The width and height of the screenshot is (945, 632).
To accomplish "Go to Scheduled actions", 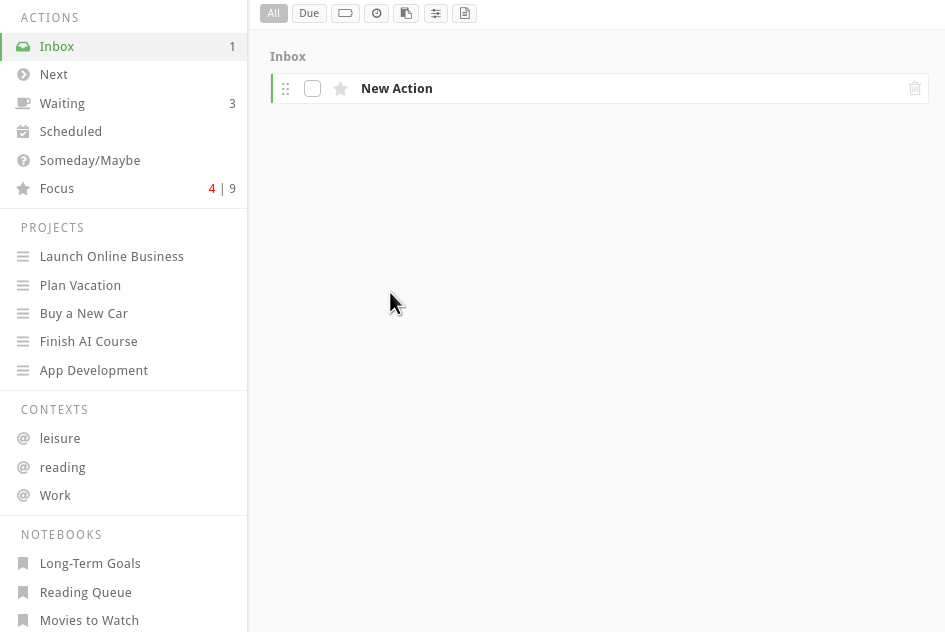I will [x=70, y=132].
